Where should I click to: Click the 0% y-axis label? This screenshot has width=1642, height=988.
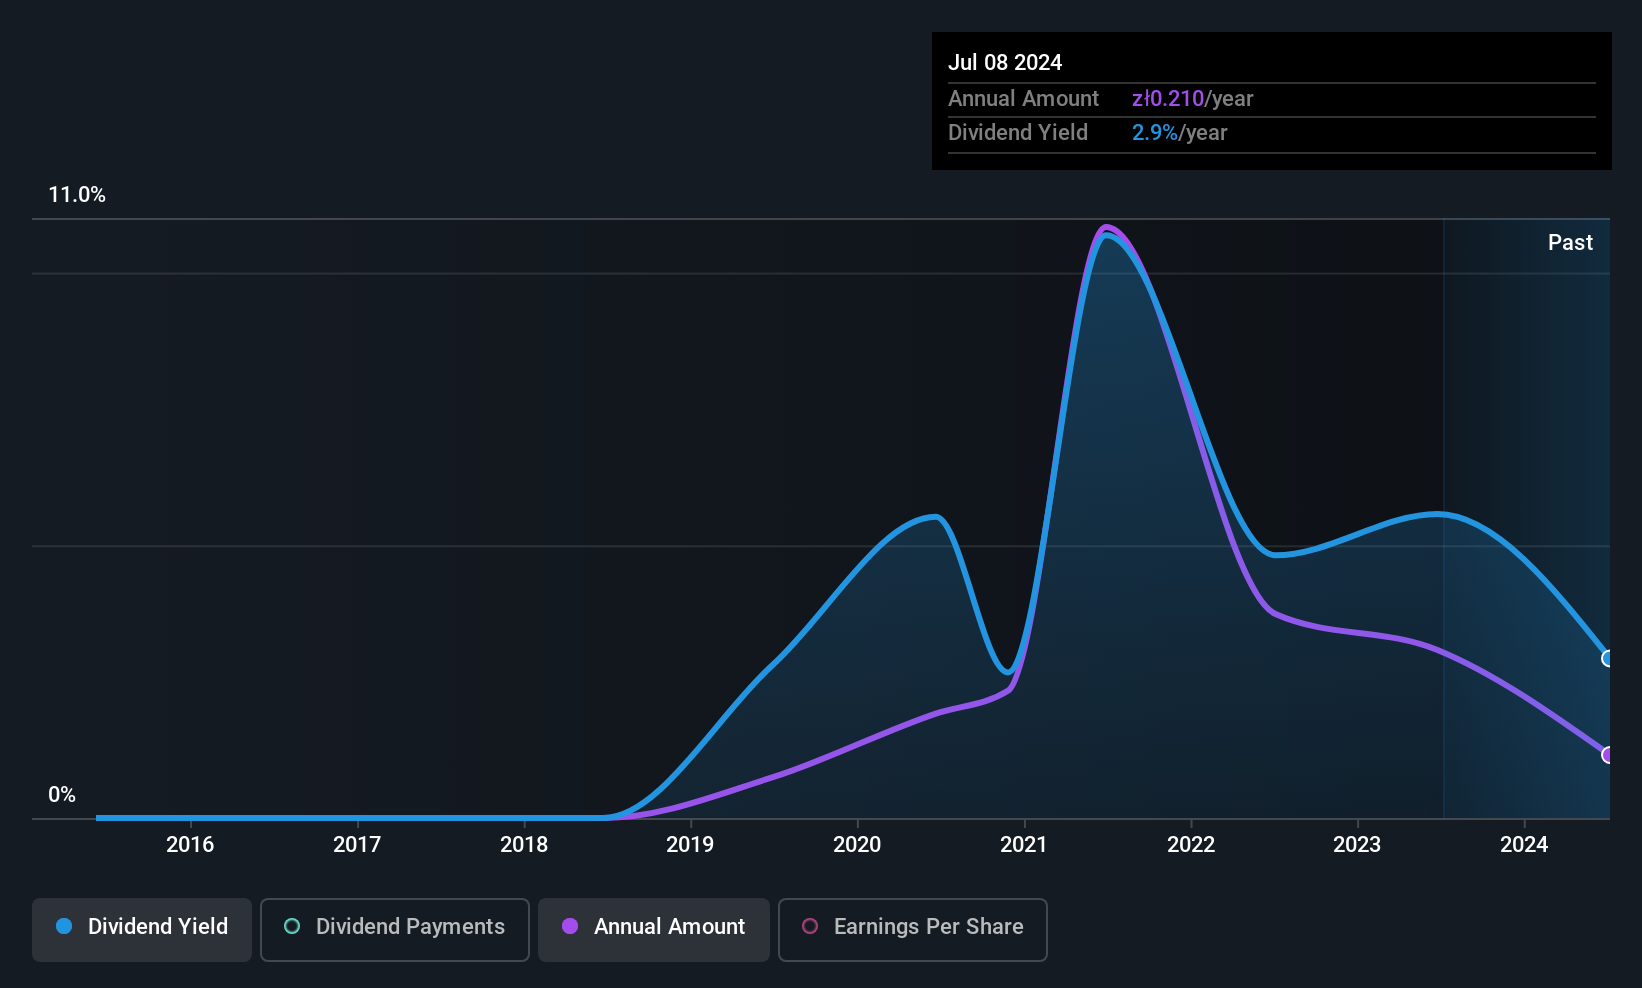[62, 795]
